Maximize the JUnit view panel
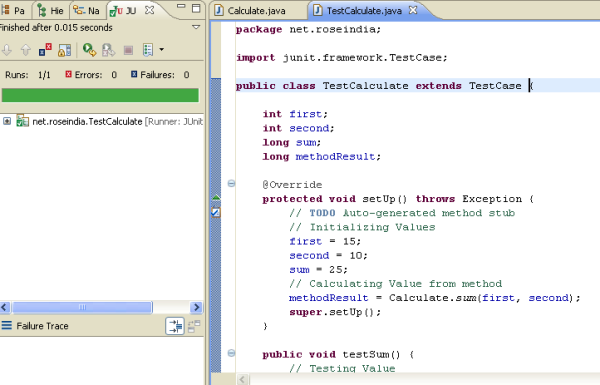Viewport: 600px width, 385px height. coord(196,8)
